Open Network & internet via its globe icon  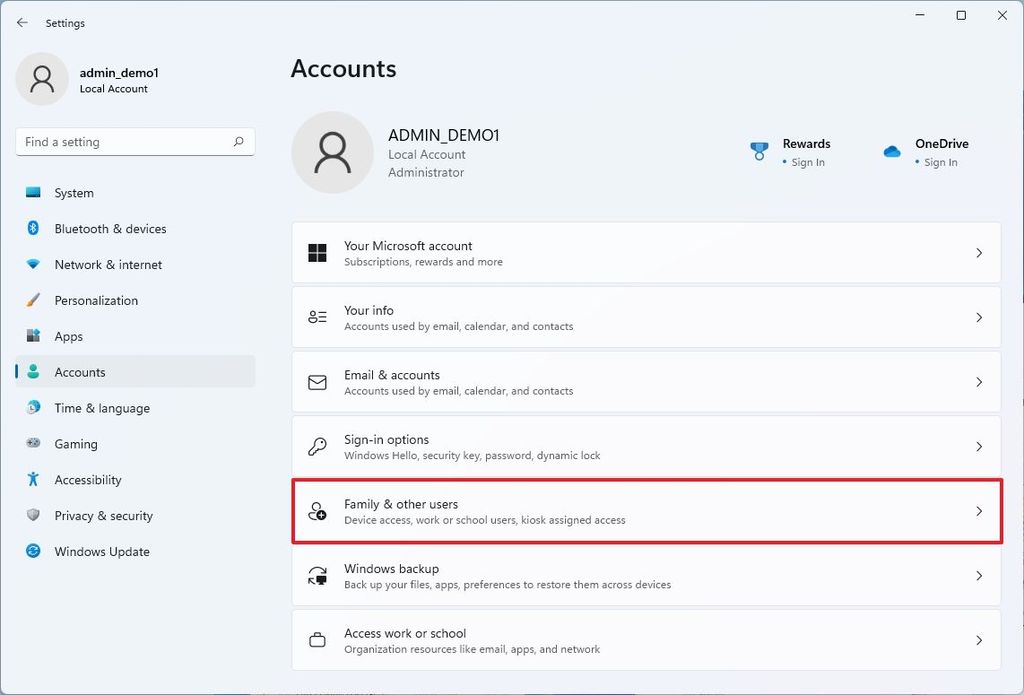click(x=32, y=265)
